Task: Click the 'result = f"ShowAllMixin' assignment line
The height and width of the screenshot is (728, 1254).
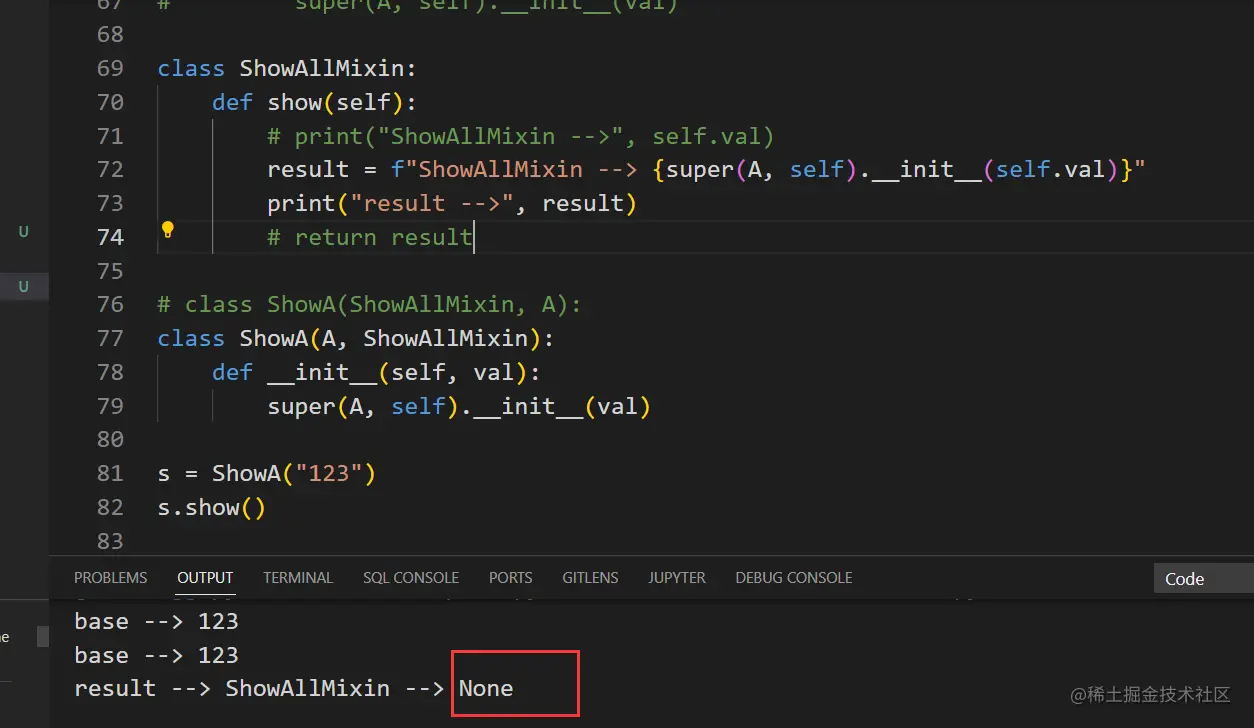Action: (706, 170)
